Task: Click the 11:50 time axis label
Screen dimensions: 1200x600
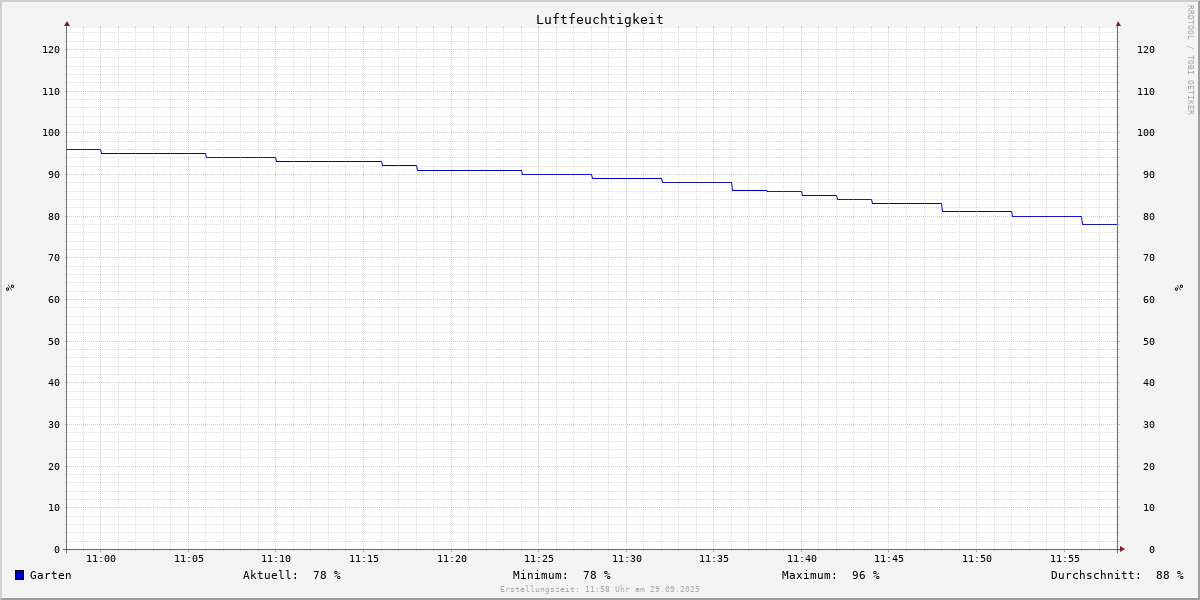Action: pos(977,559)
